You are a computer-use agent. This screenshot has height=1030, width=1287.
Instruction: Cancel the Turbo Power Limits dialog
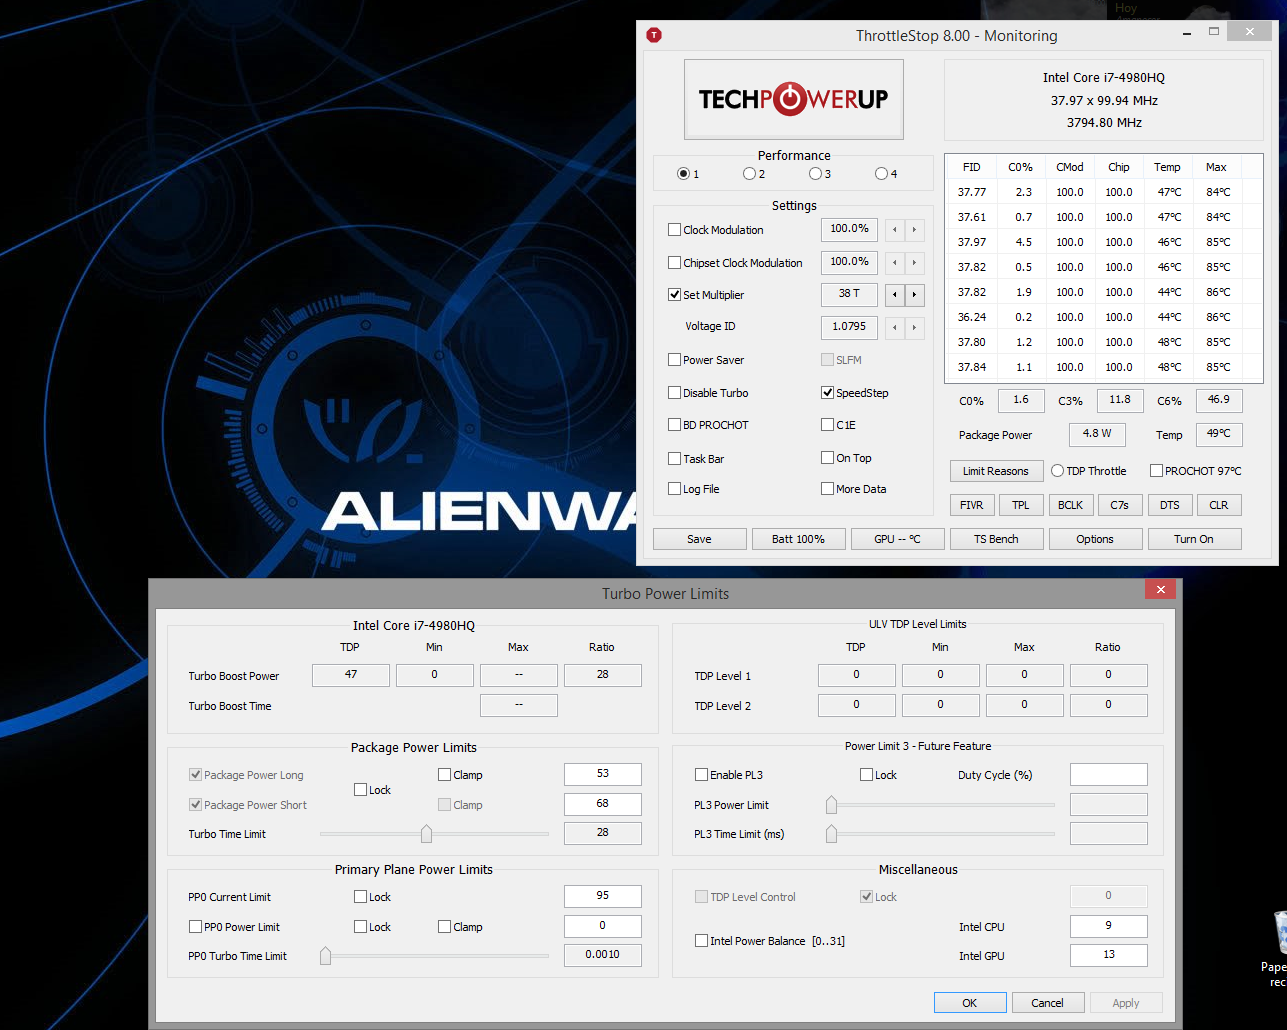tap(1048, 1003)
